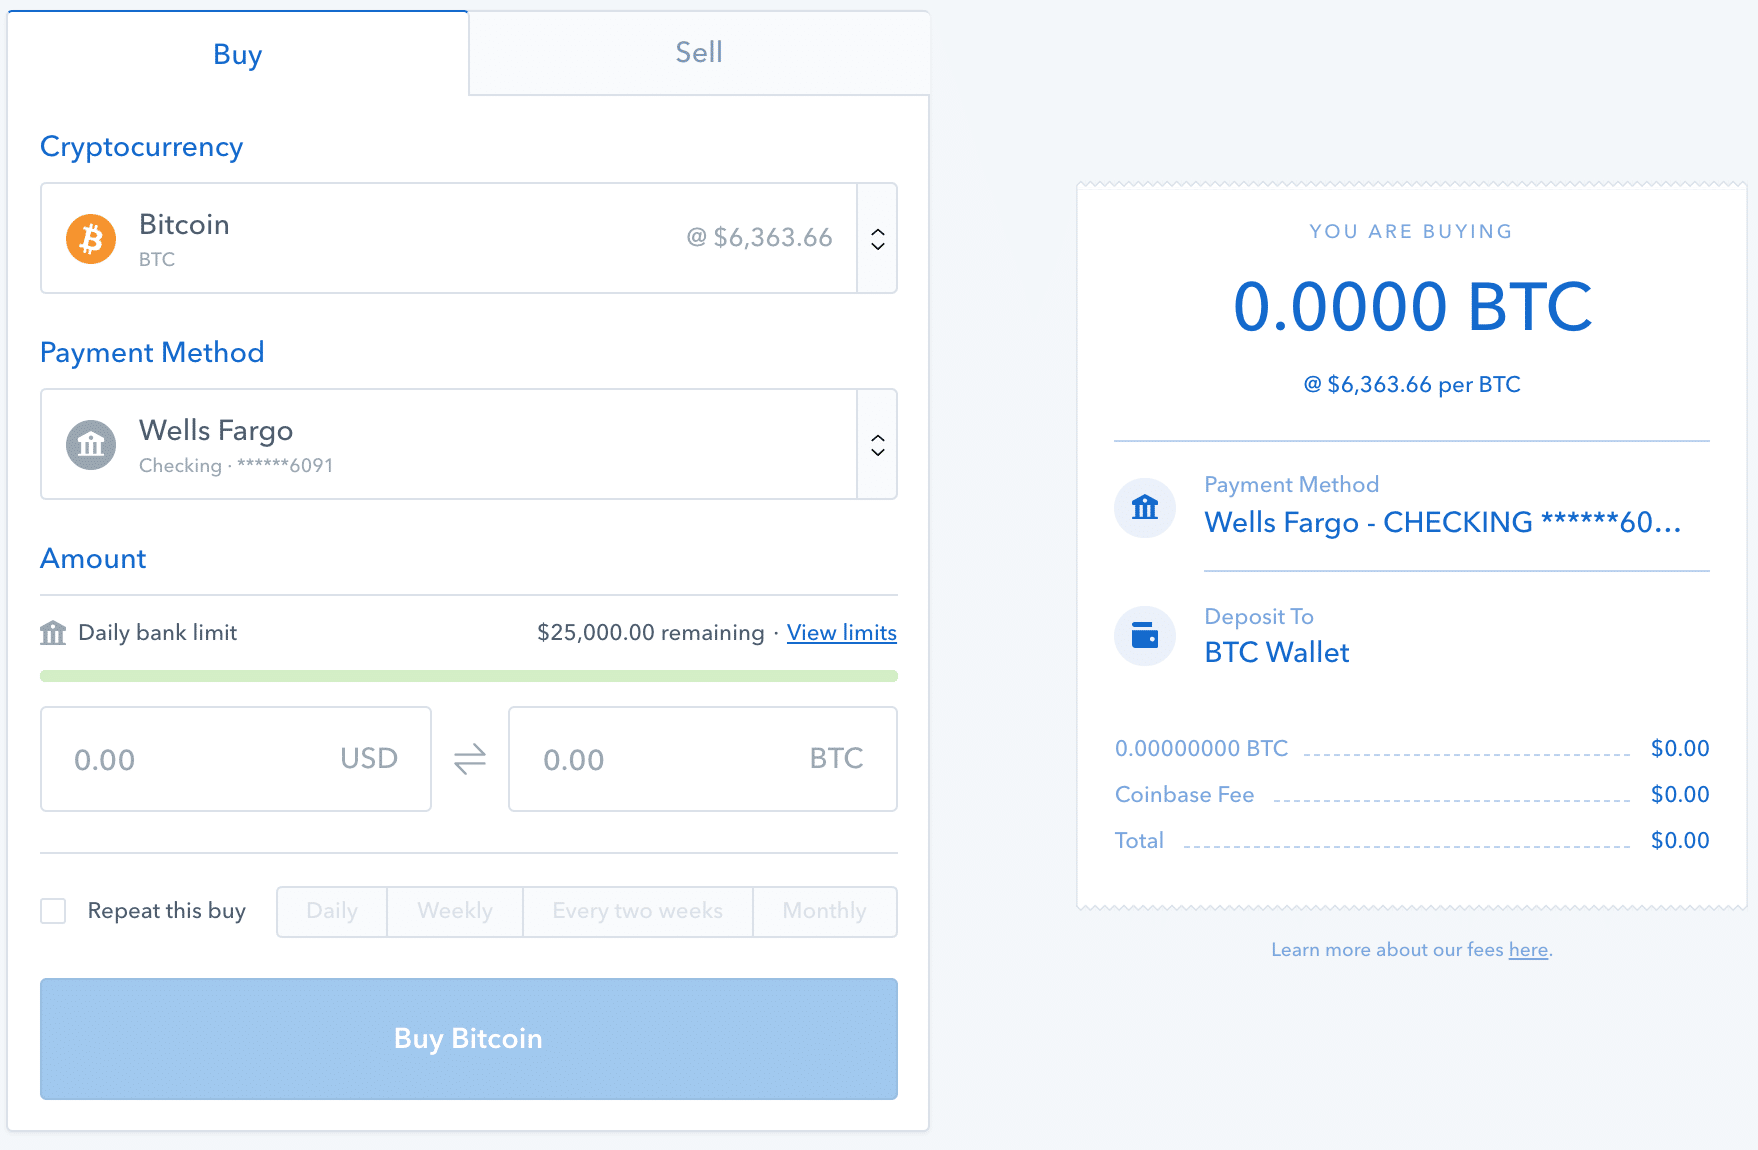Screen dimensions: 1758x1150
Task: Click the Buy Bitcoin button
Action: (x=468, y=1039)
